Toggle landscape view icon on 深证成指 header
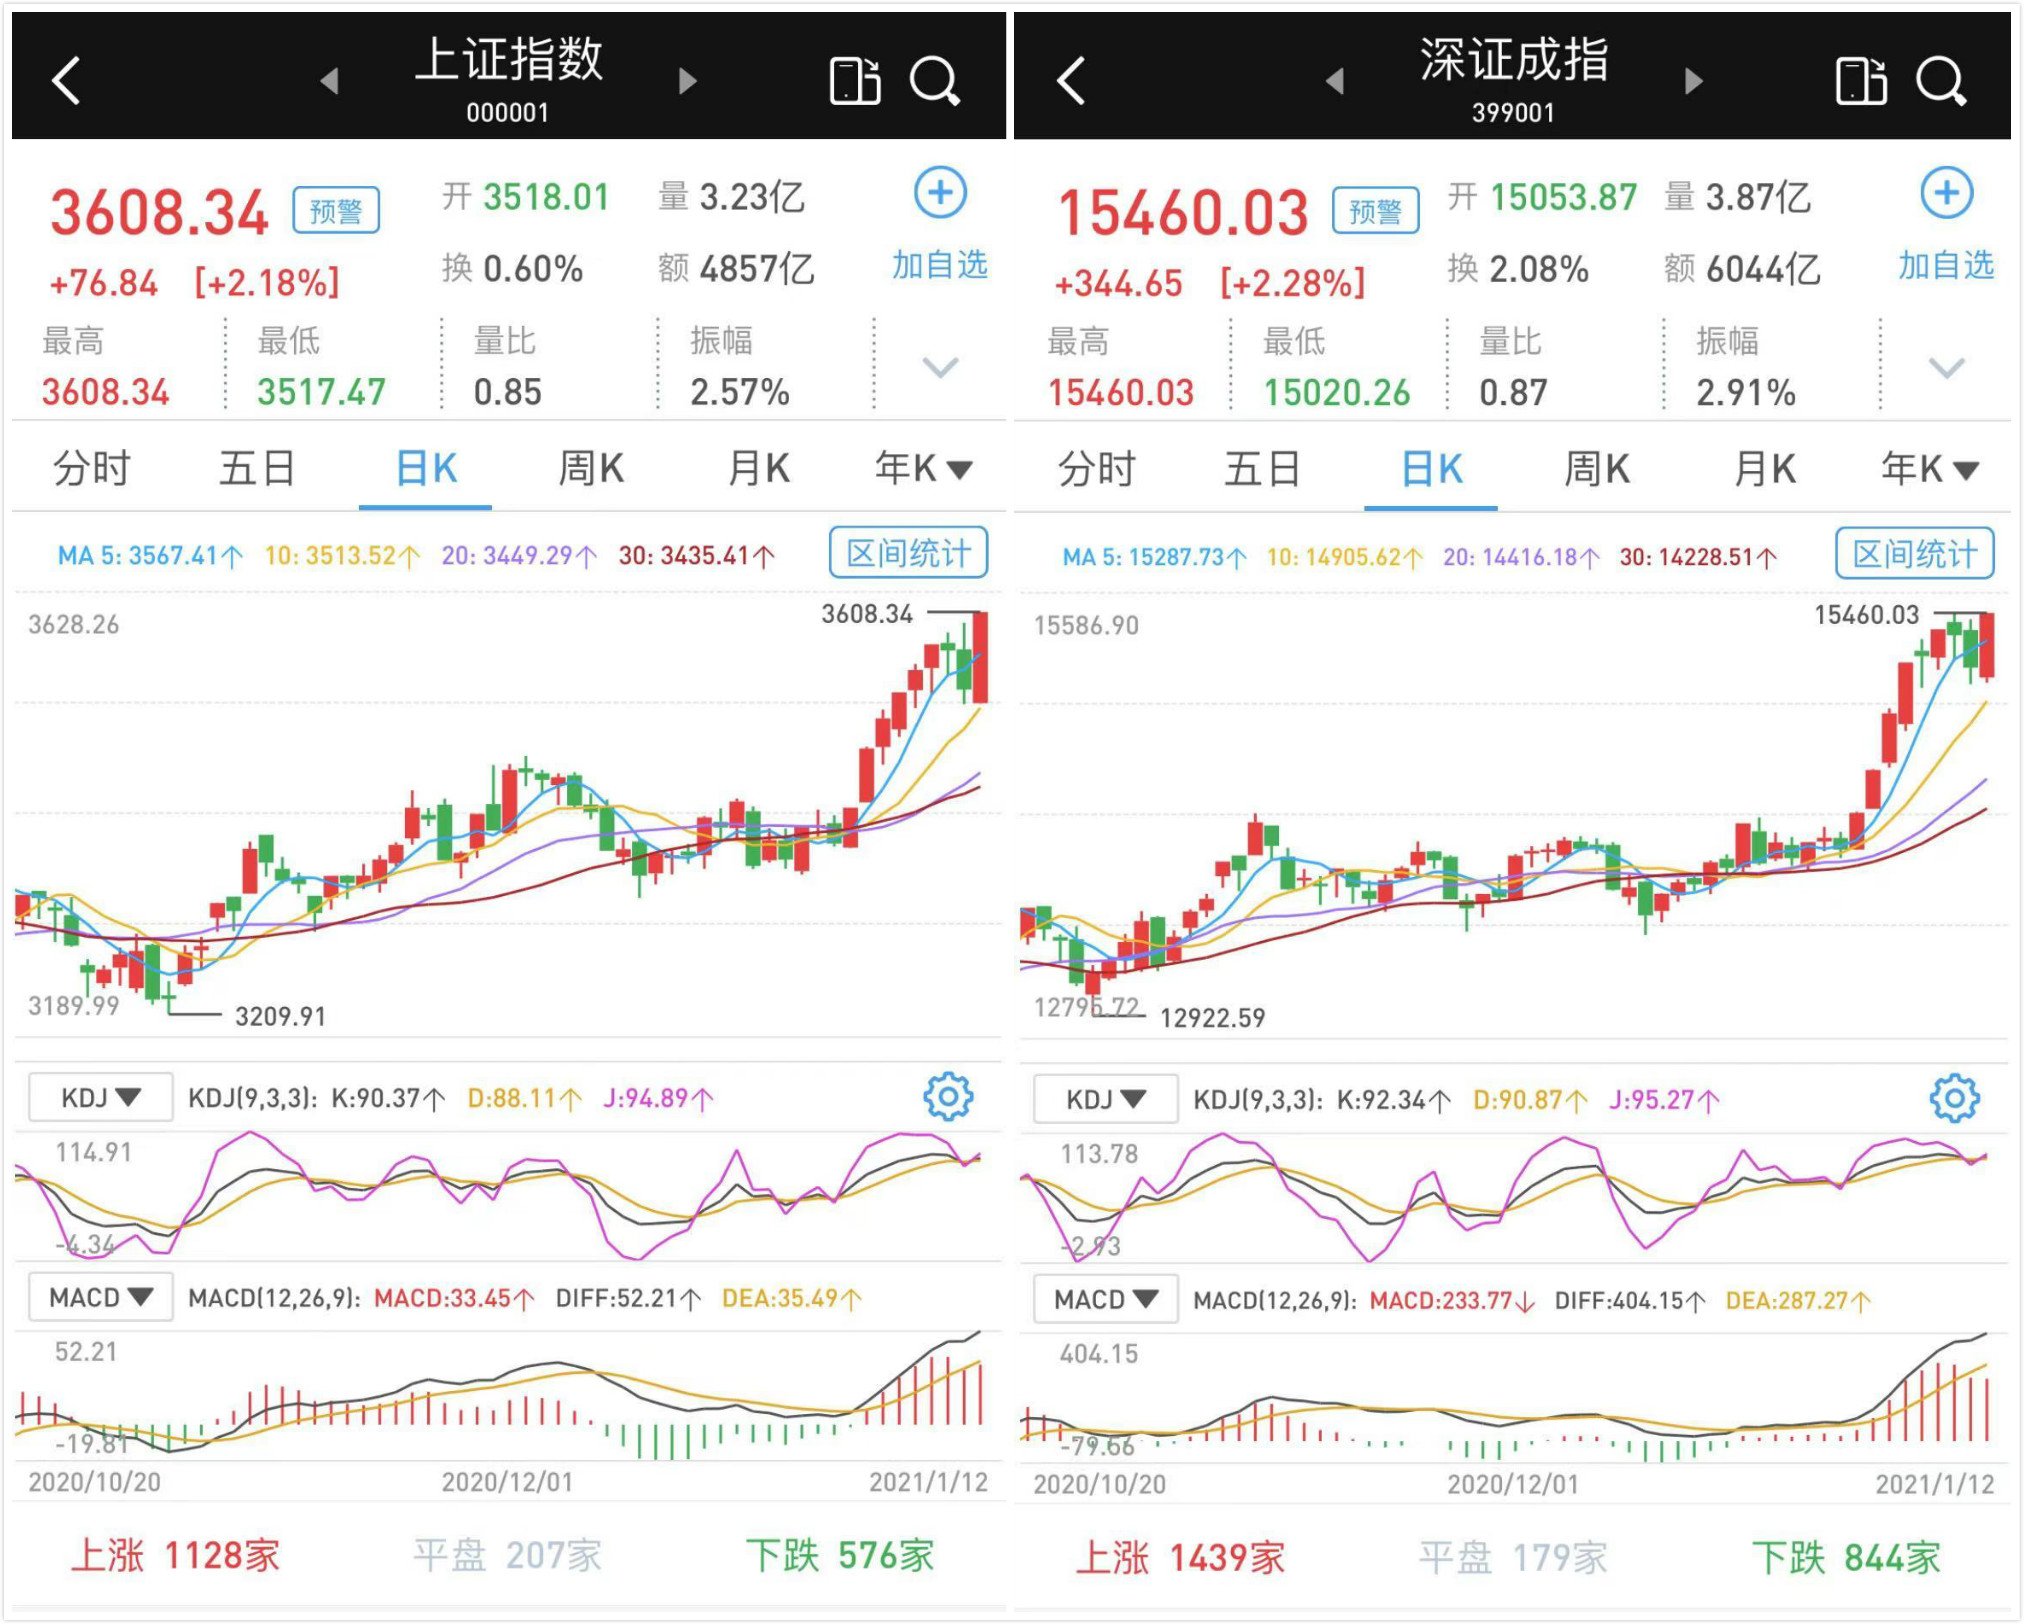Image resolution: width=2024 pixels, height=1624 pixels. point(1861,81)
